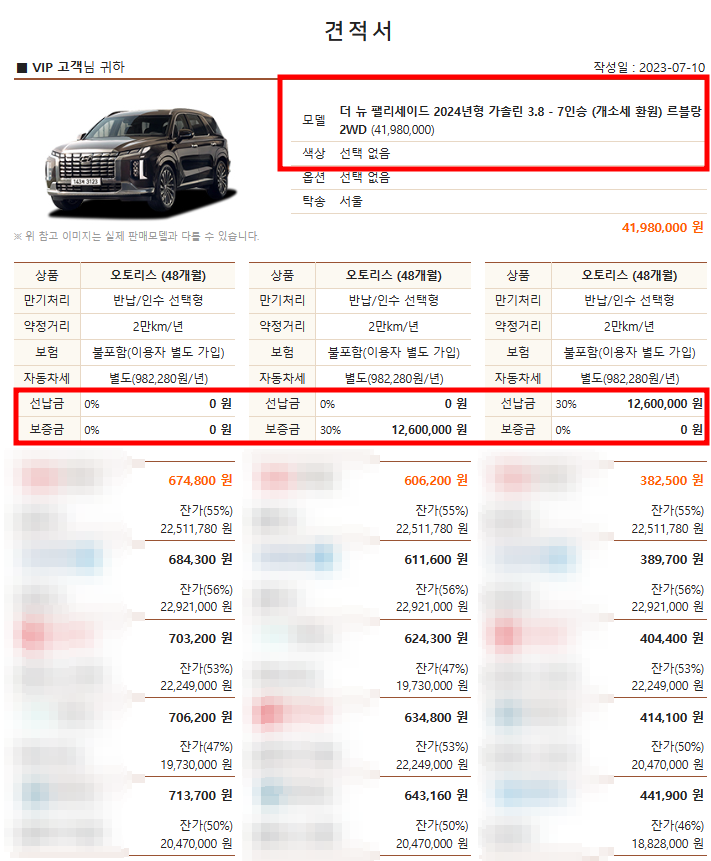711x861 pixels.
Task: Select the 옵션 선택 없음 row
Action: pos(498,177)
